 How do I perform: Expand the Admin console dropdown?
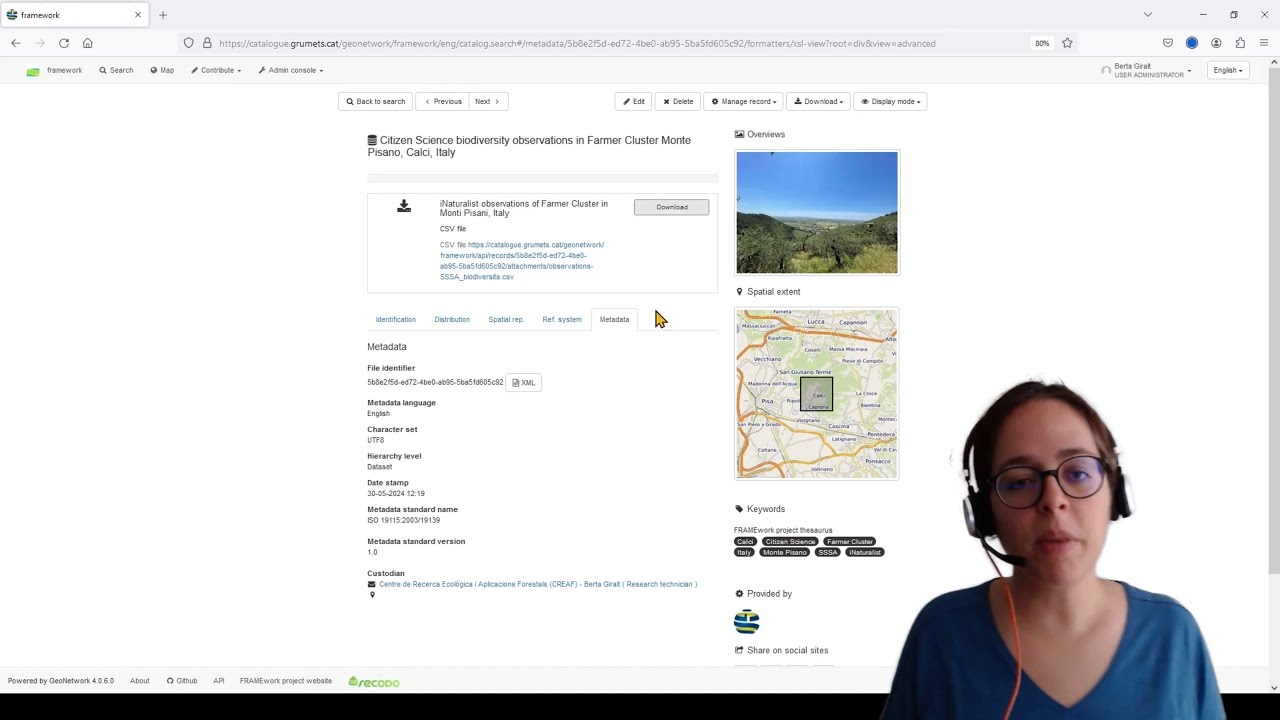291,70
